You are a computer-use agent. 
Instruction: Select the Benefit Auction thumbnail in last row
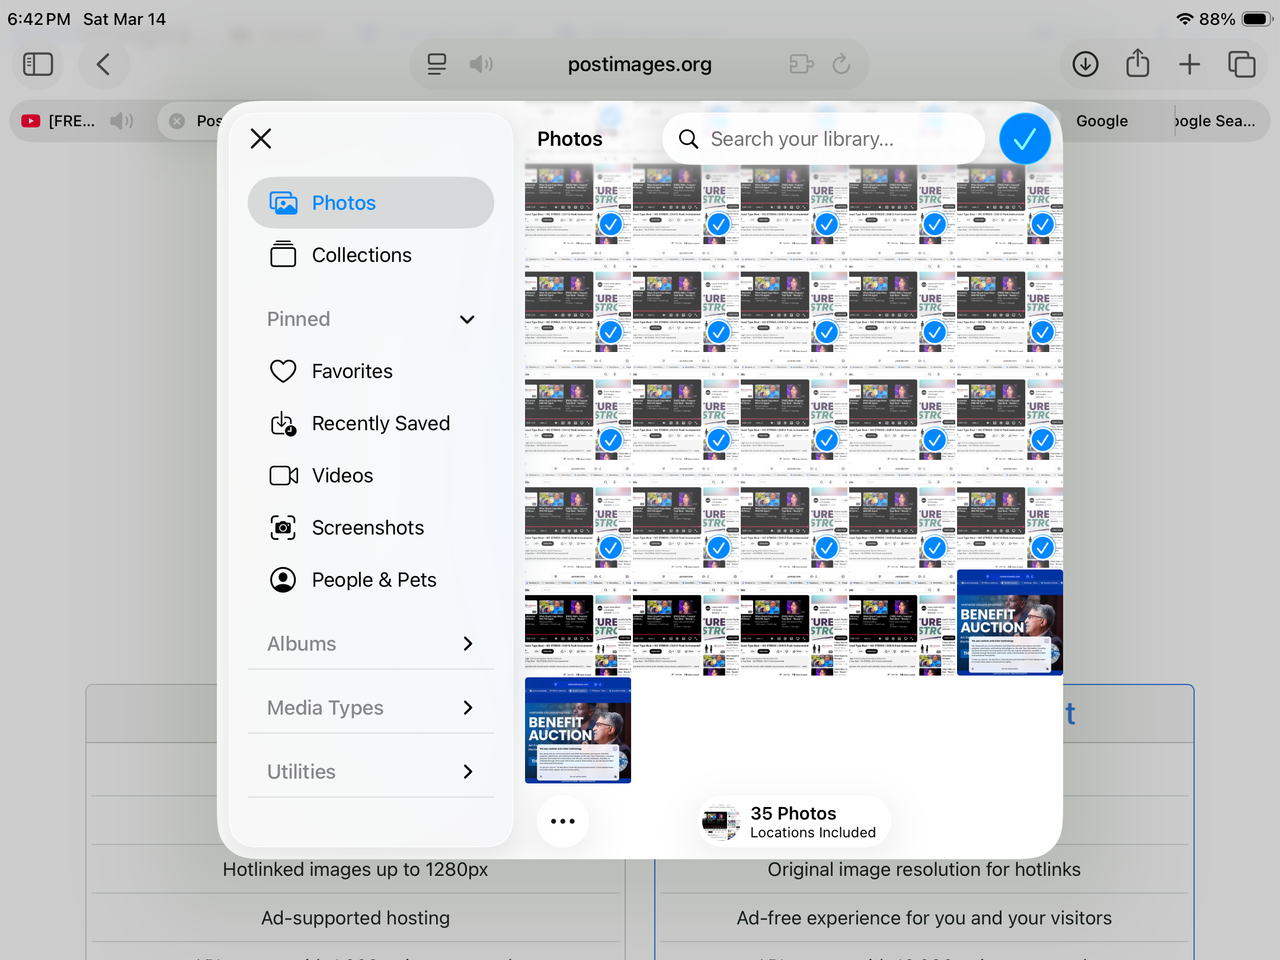[x=578, y=731]
